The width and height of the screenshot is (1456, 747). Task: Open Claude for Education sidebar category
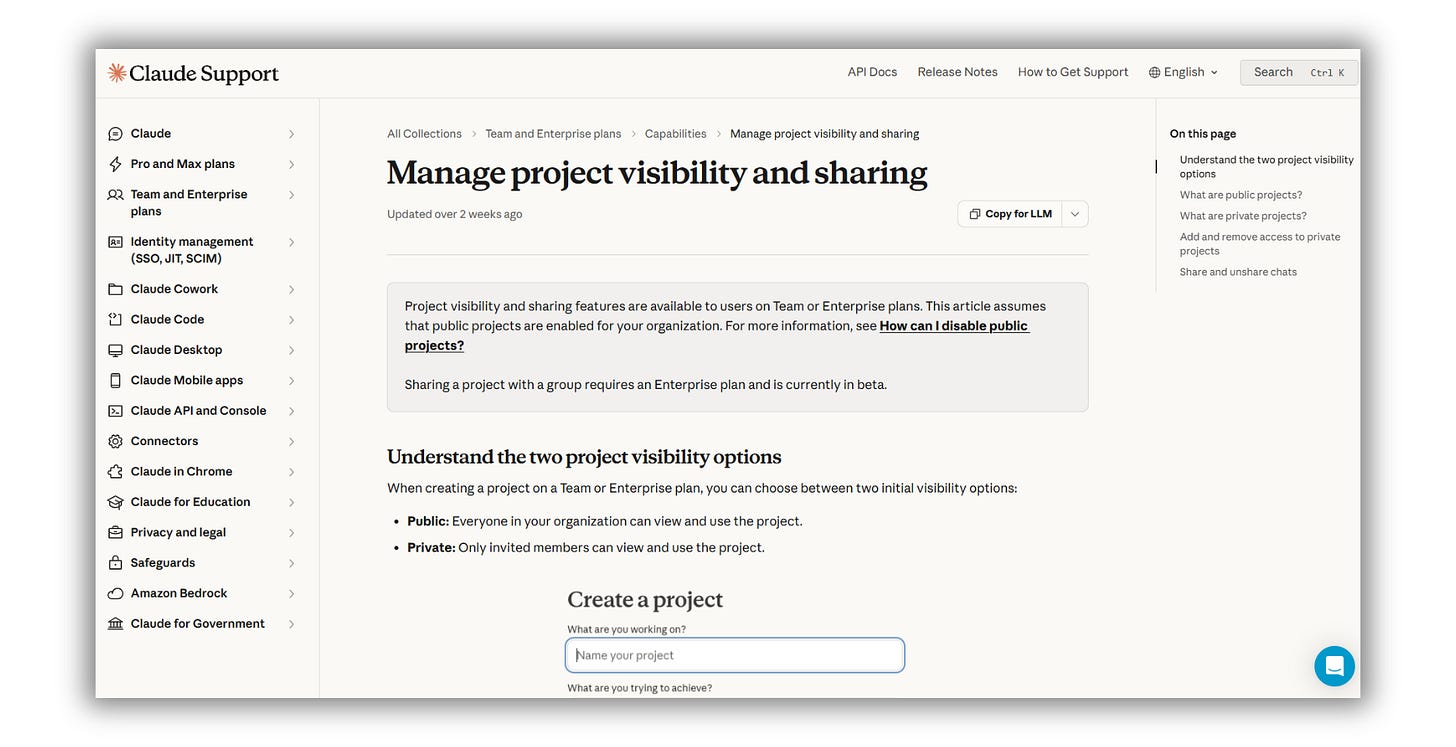[190, 502]
